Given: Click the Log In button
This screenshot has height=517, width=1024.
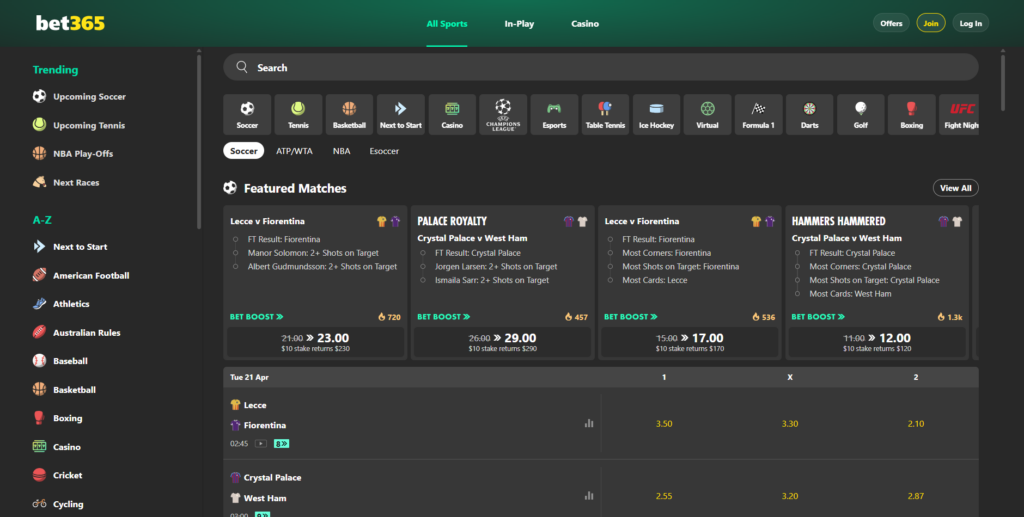Looking at the screenshot, I should [970, 23].
